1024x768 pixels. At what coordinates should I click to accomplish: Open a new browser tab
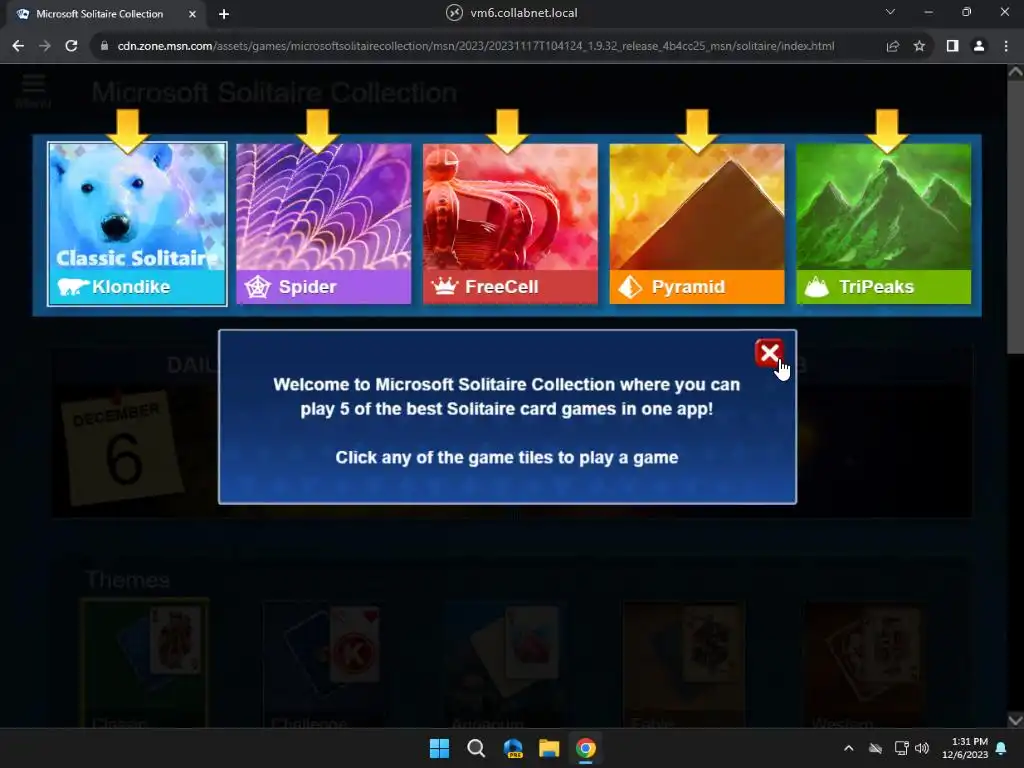224,14
